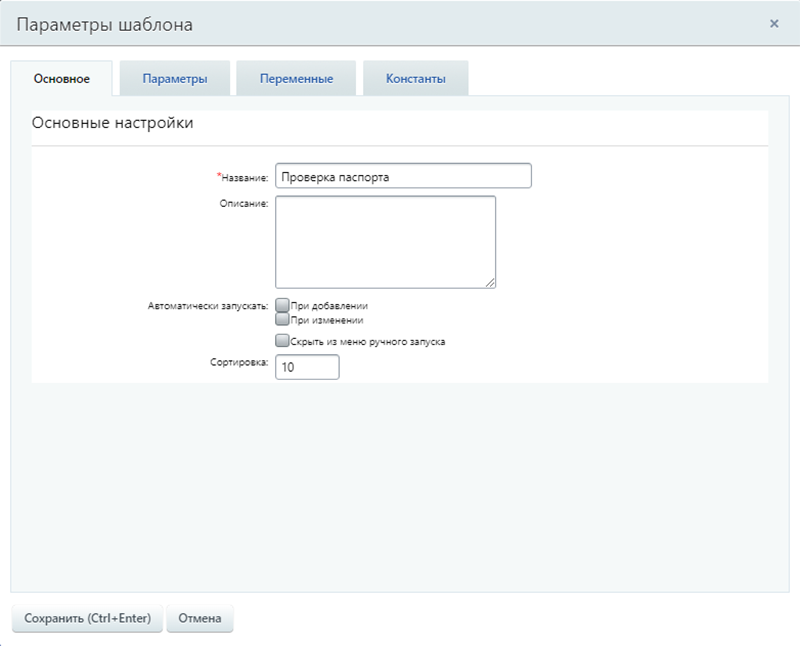
Task: Click the Скрыть из меню ручного запуска label
Action: (x=367, y=342)
